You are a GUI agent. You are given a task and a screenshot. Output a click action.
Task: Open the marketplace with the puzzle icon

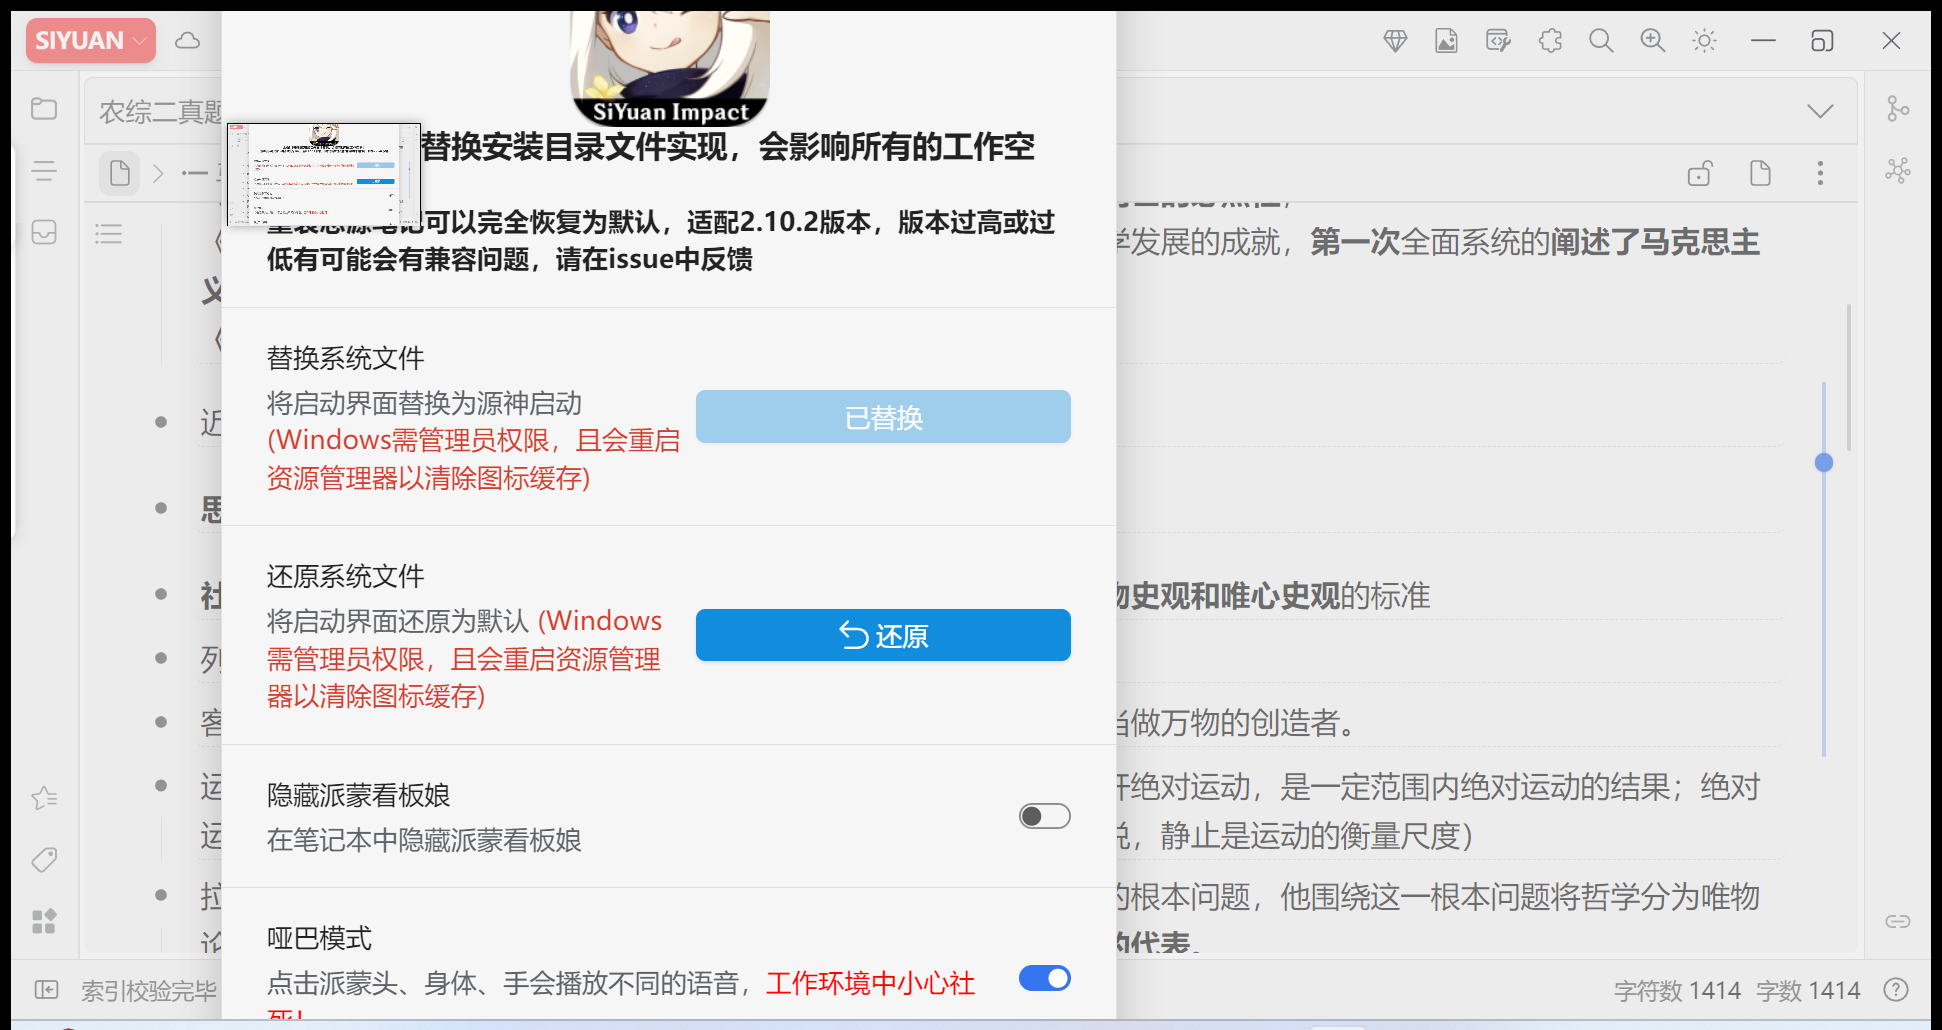pyautogui.click(x=1551, y=40)
